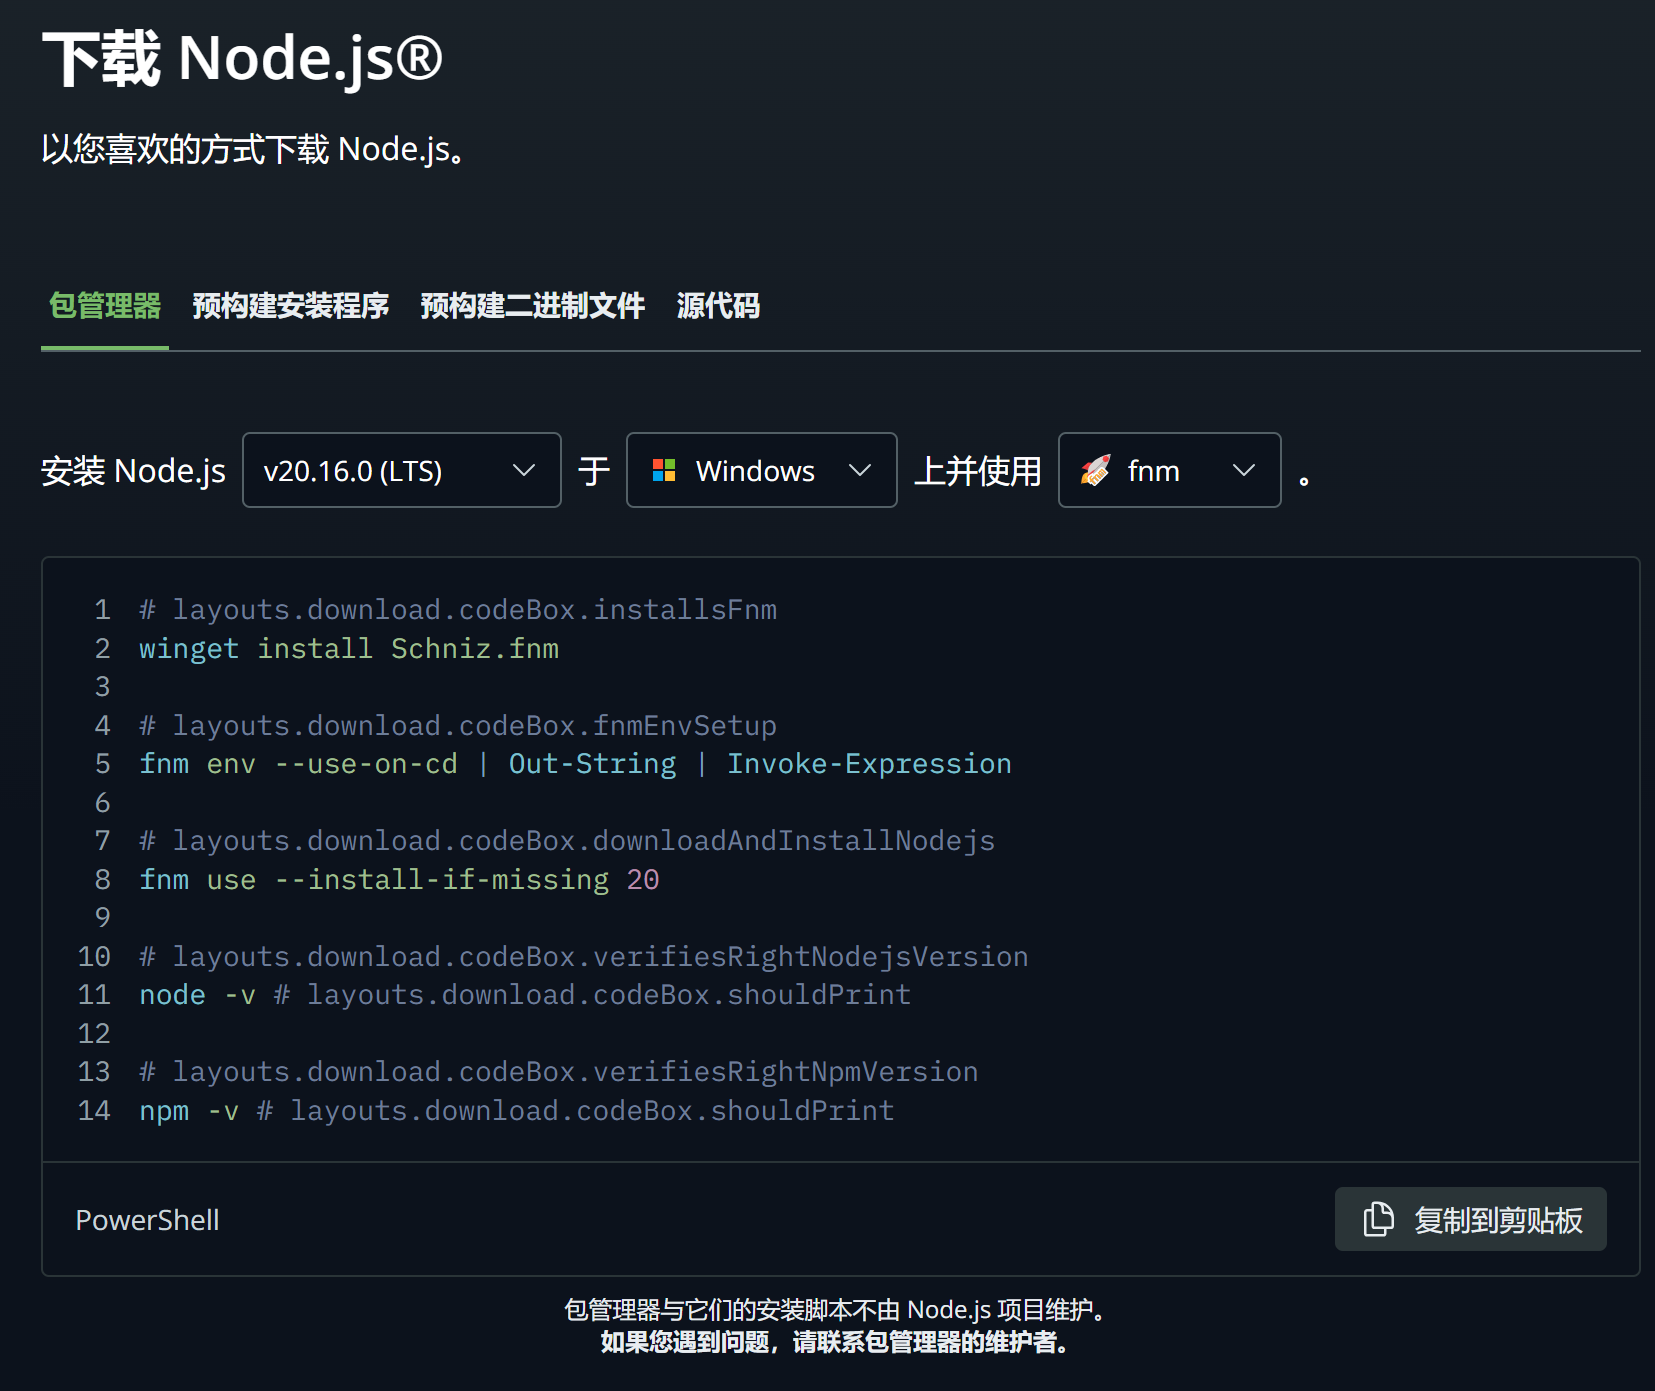Click the fnm rocket icon

pyautogui.click(x=1096, y=470)
